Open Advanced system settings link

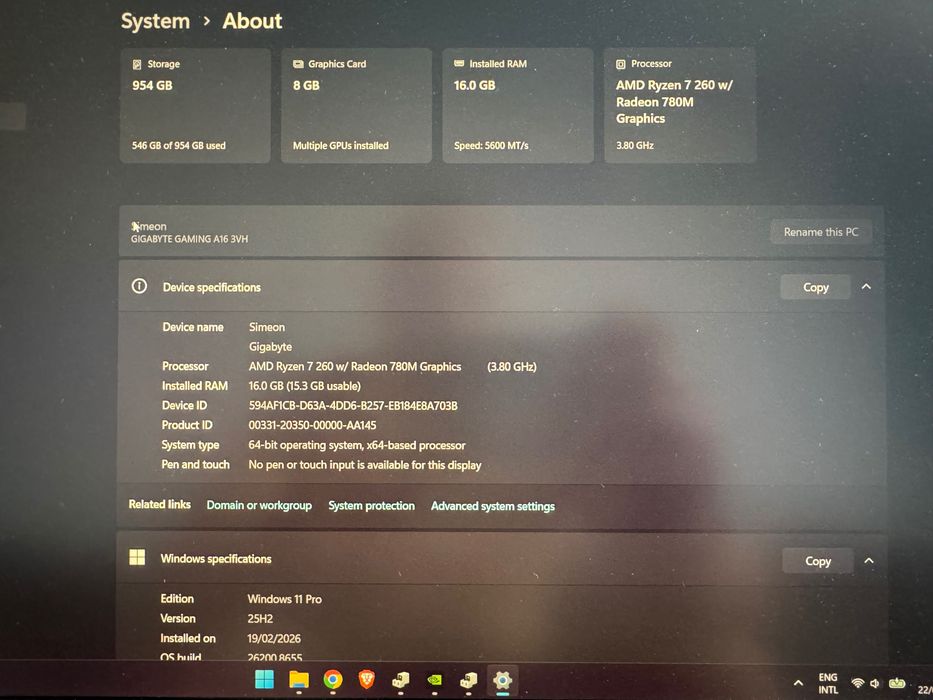click(493, 506)
